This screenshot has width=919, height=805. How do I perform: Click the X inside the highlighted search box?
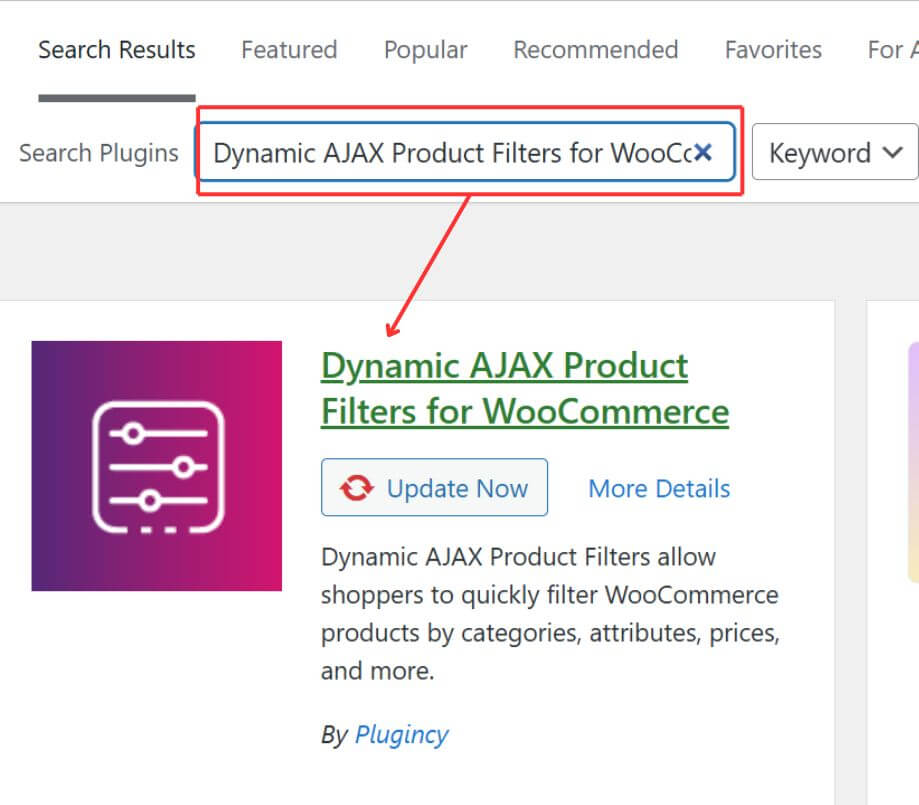click(703, 152)
